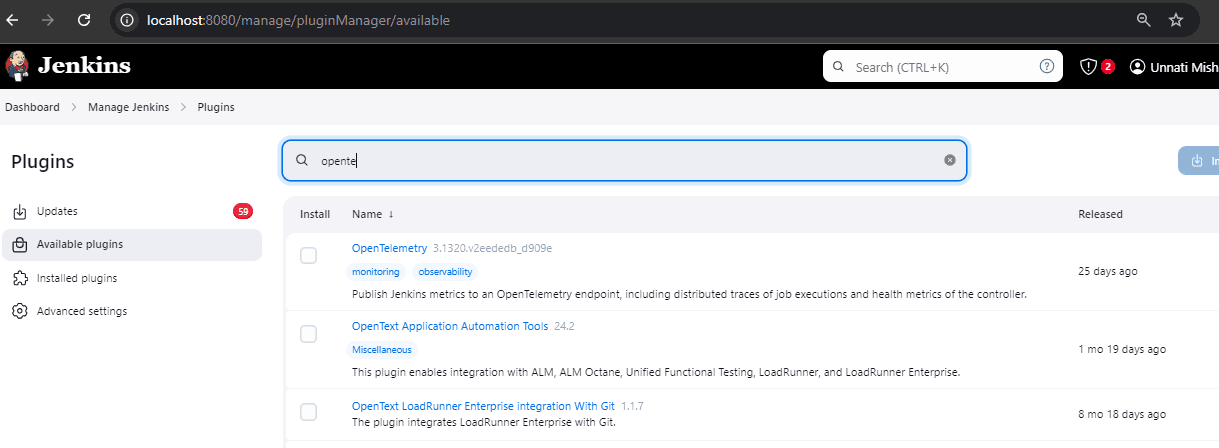
Task: Click the '25 days ago' release date
Action: click(1108, 271)
